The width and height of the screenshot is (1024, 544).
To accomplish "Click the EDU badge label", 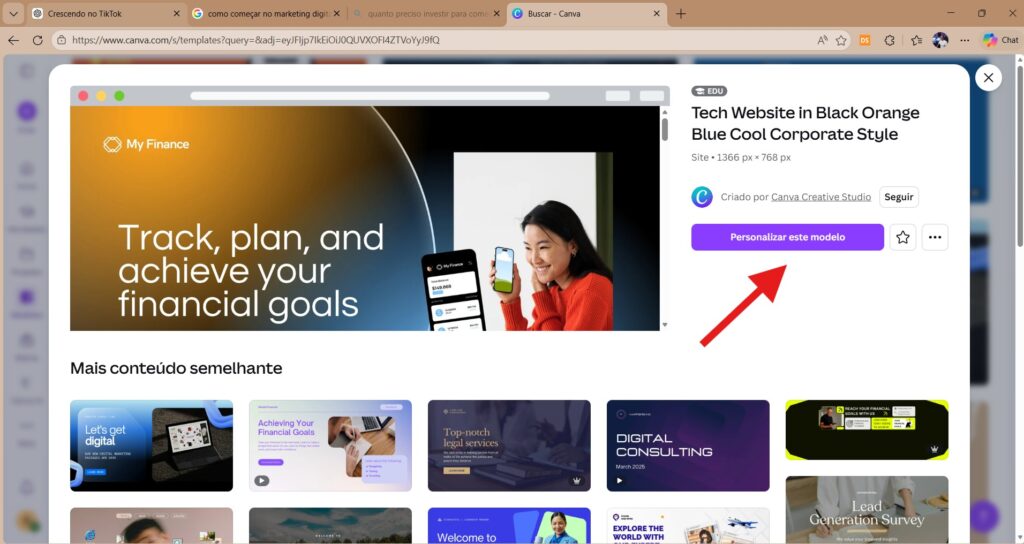I will pos(709,91).
